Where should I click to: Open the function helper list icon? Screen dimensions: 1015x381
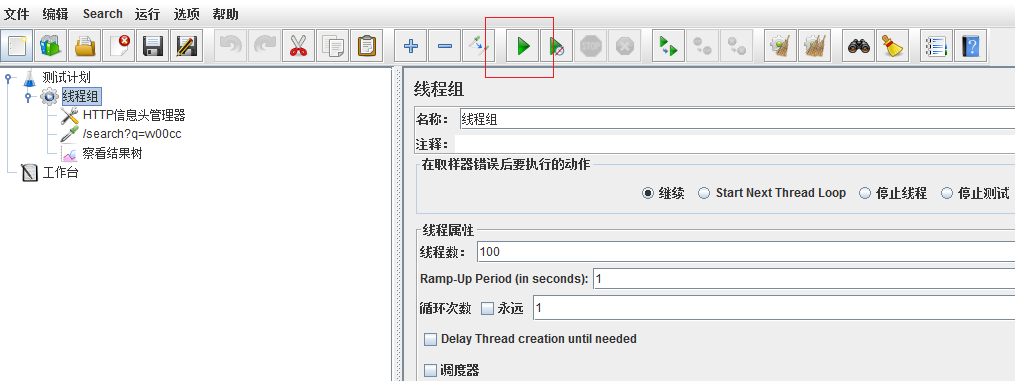937,46
